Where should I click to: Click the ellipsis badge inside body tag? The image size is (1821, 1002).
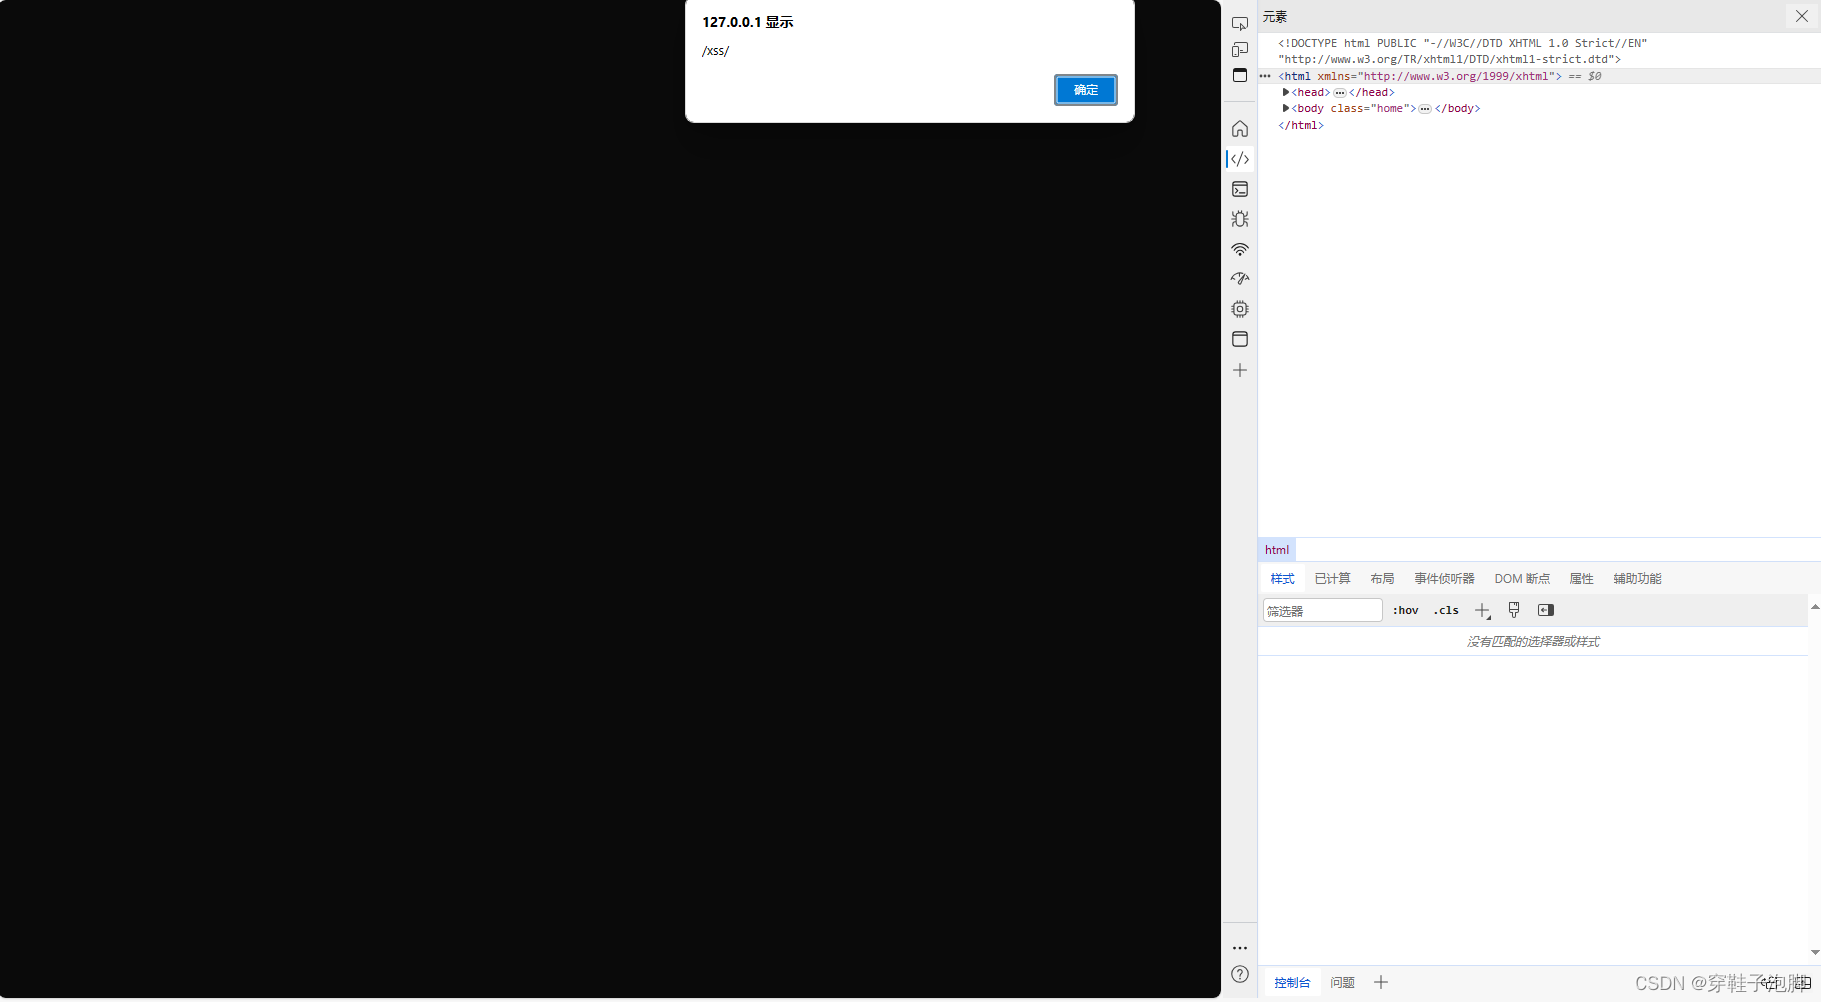[x=1425, y=109]
